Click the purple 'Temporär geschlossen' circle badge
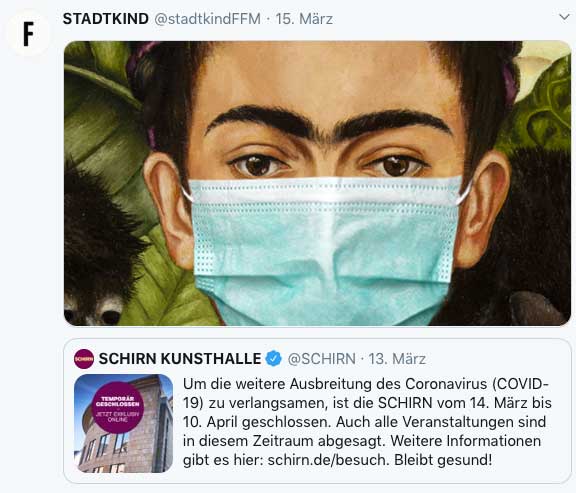This screenshot has width=576, height=493. click(118, 408)
